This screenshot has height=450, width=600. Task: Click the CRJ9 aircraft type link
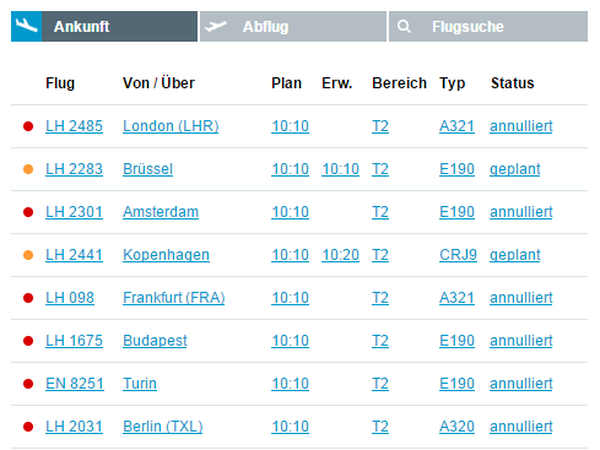458,255
